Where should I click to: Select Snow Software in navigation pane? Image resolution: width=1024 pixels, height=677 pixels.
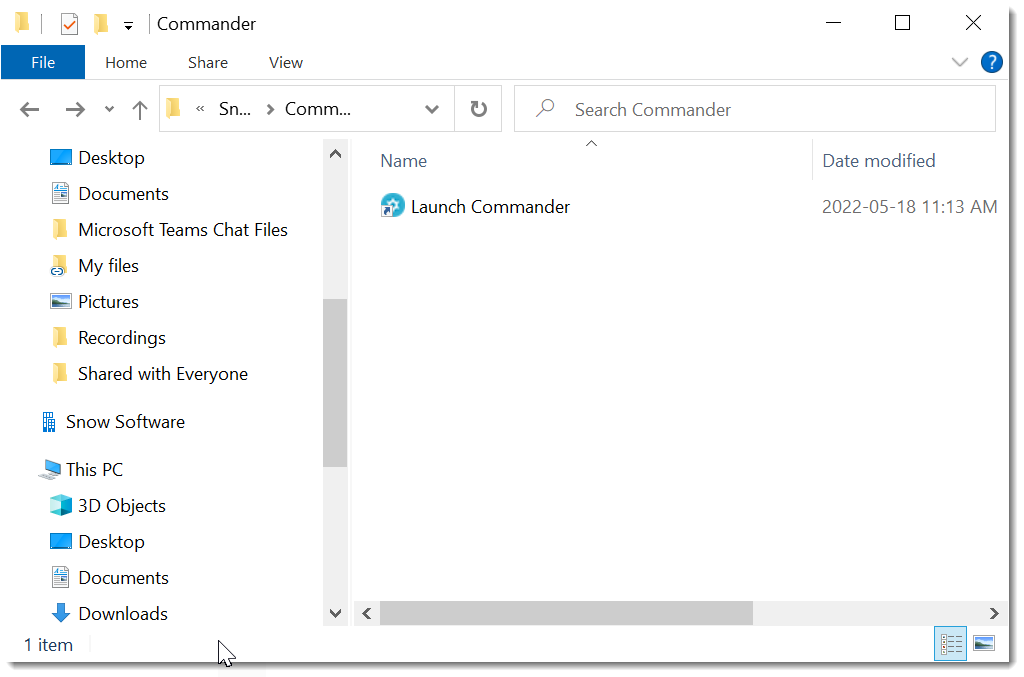[x=125, y=422]
